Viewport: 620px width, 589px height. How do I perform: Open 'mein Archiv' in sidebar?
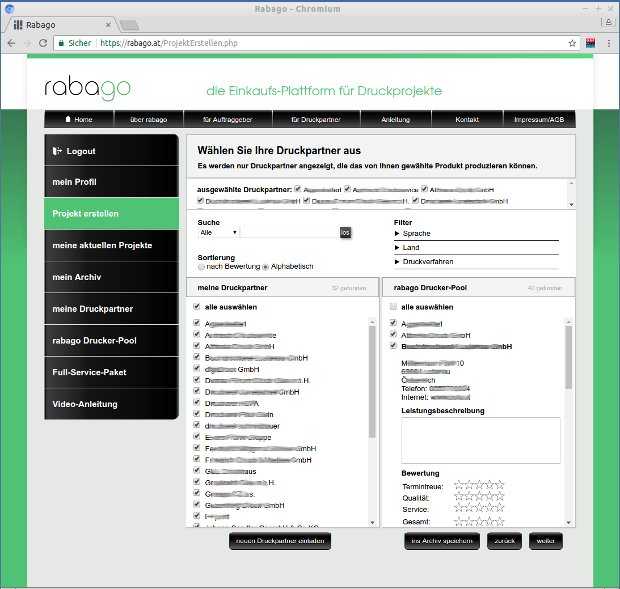112,277
